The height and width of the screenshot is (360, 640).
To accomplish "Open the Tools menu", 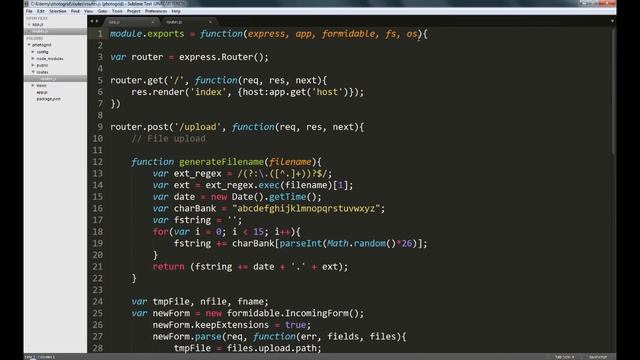I will click(x=117, y=11).
